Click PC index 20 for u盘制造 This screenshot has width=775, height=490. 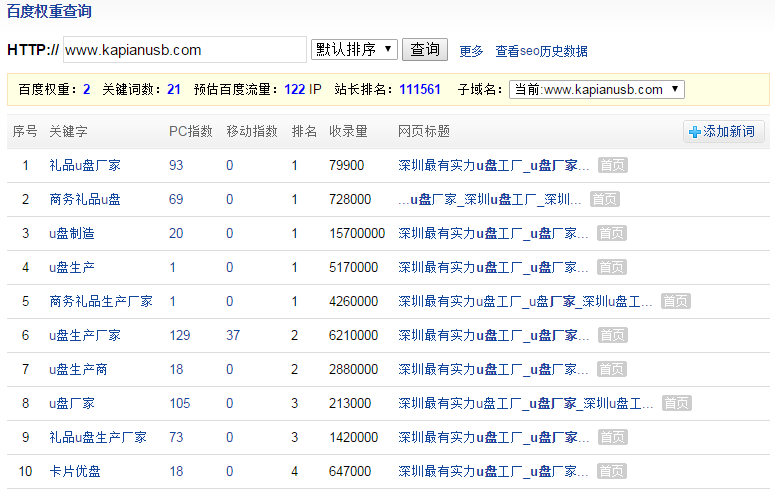pyautogui.click(x=176, y=233)
